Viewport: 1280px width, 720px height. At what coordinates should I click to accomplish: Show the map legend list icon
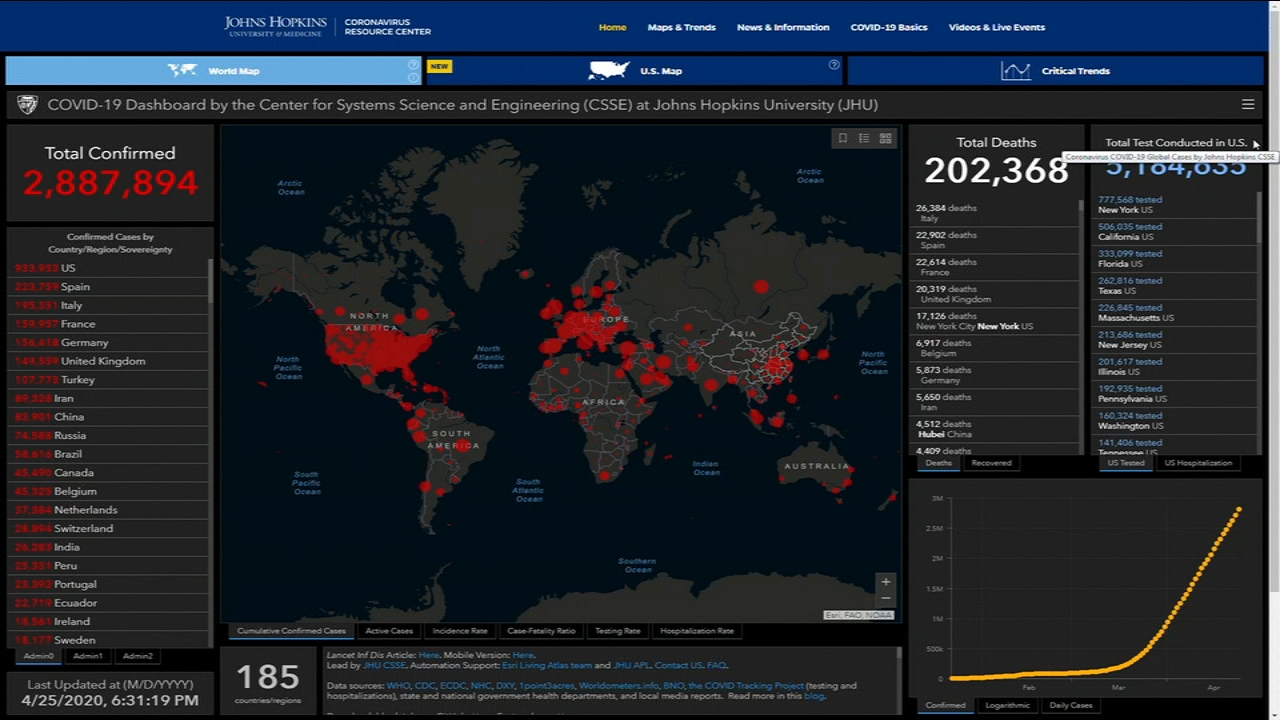(x=864, y=138)
